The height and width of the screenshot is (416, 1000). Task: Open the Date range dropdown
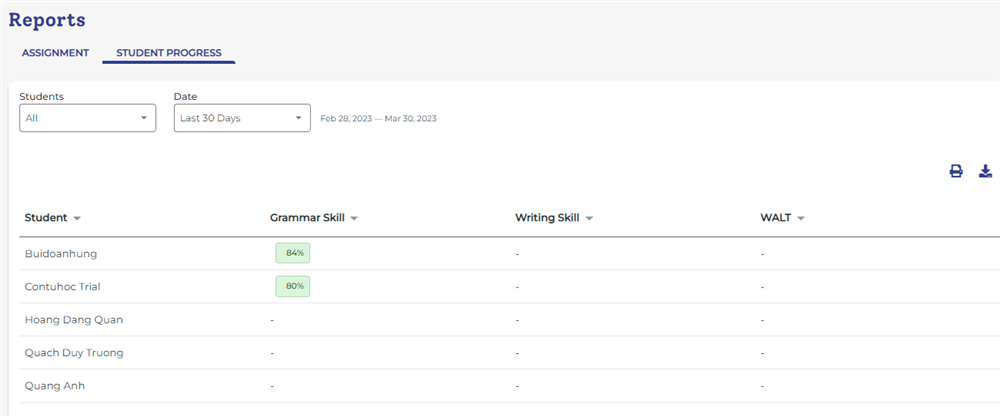242,118
